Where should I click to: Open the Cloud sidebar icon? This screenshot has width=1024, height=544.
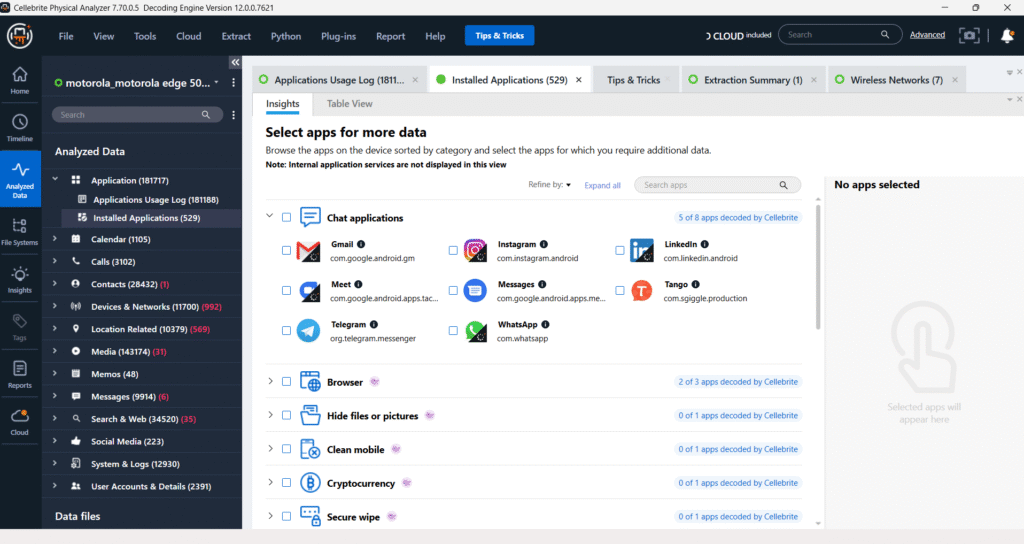point(20,422)
